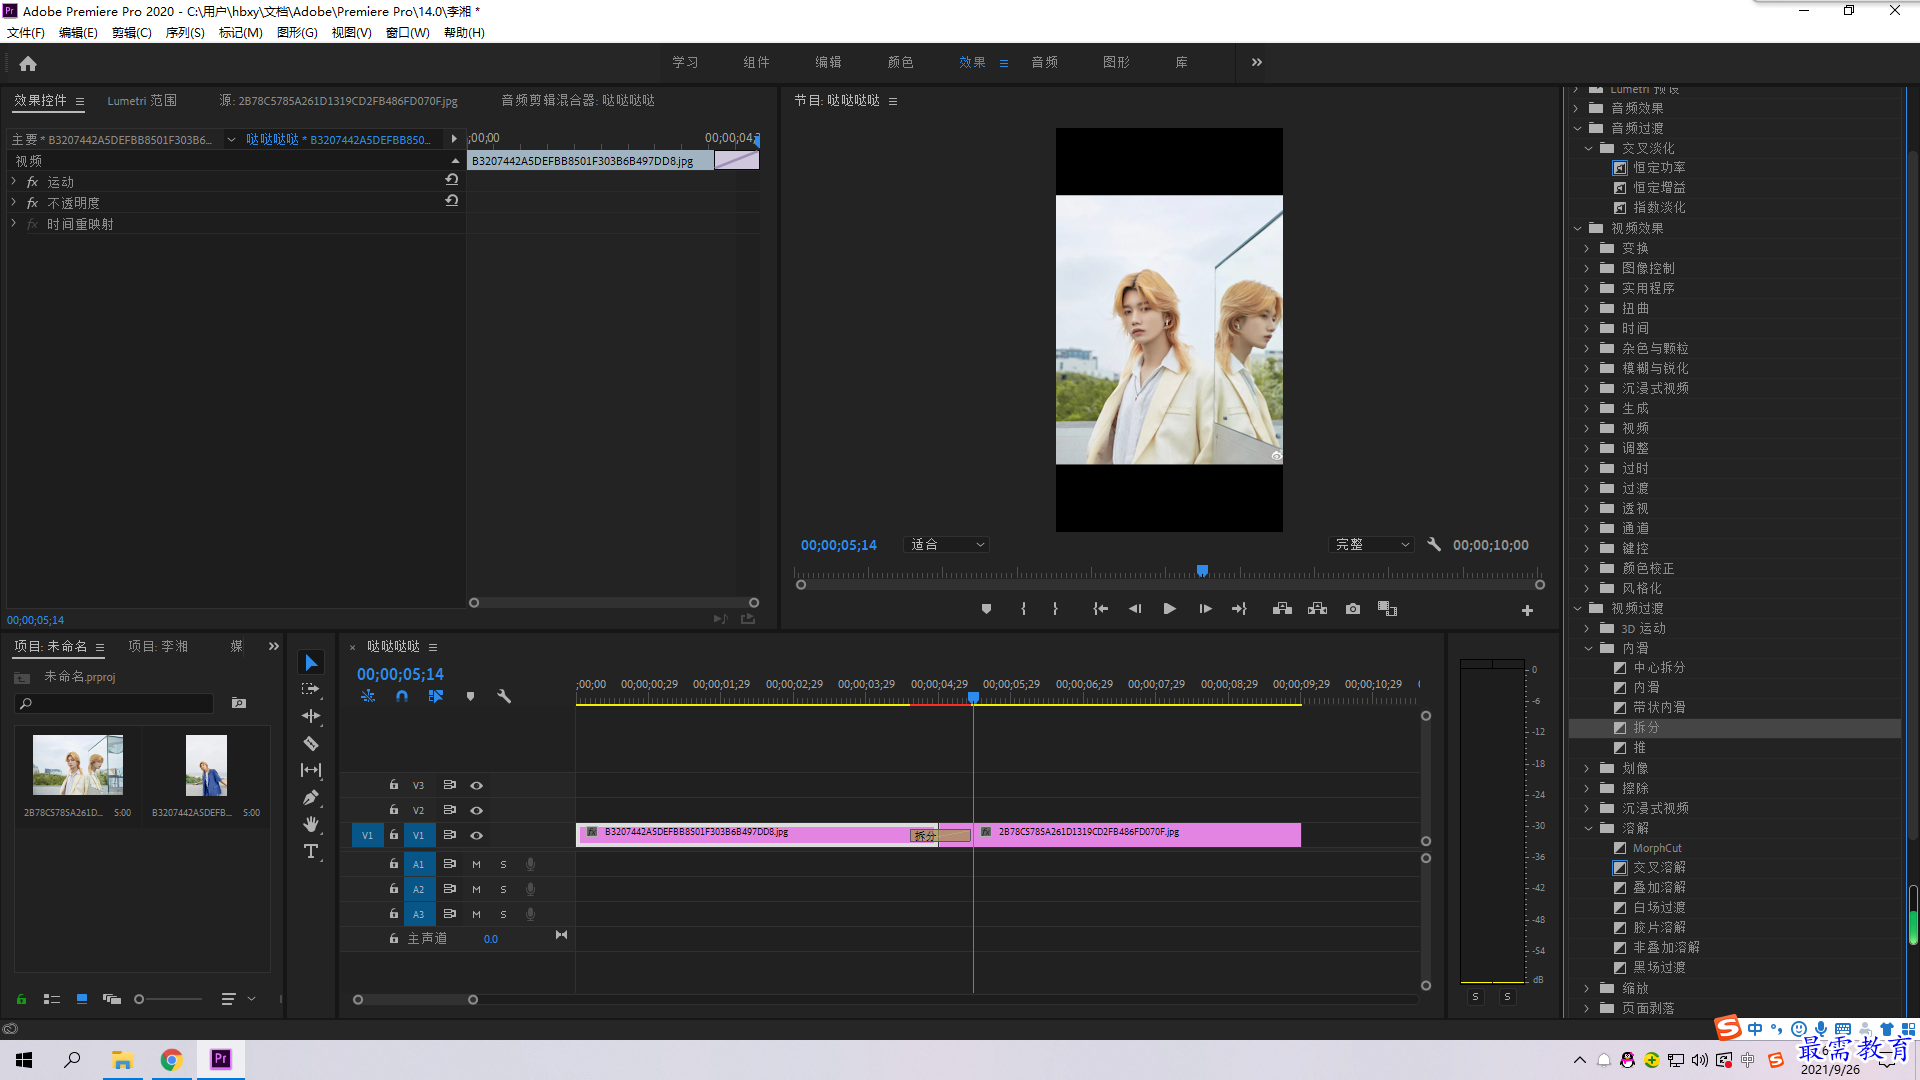Screen dimensions: 1920x1080
Task: Open the 序列(S) menu
Action: (x=185, y=33)
